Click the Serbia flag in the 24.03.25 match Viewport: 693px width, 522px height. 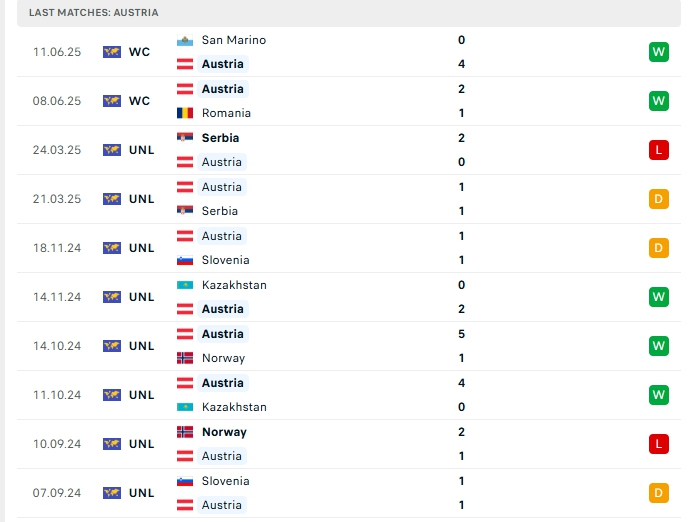coord(185,138)
